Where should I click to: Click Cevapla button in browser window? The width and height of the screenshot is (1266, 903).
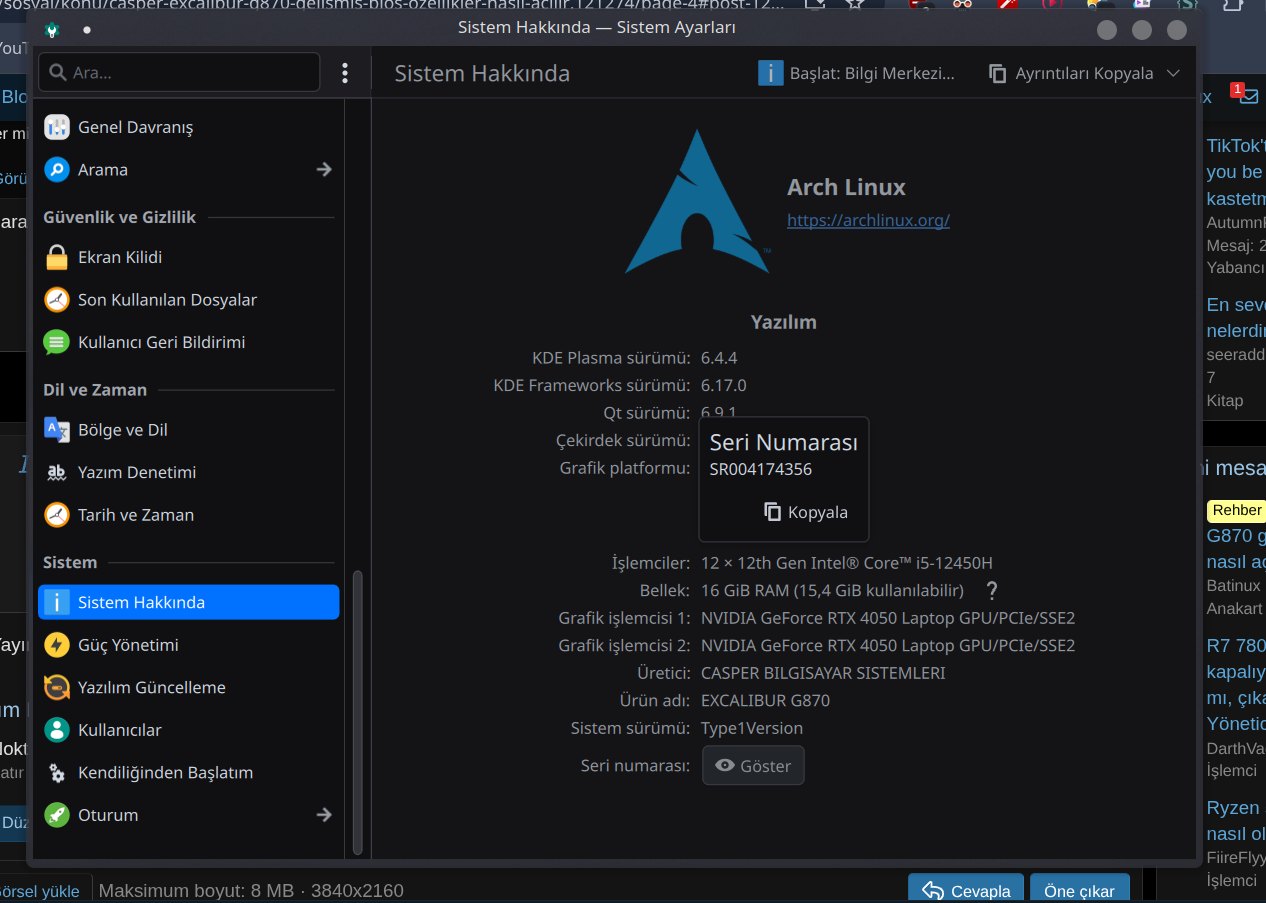click(965, 890)
